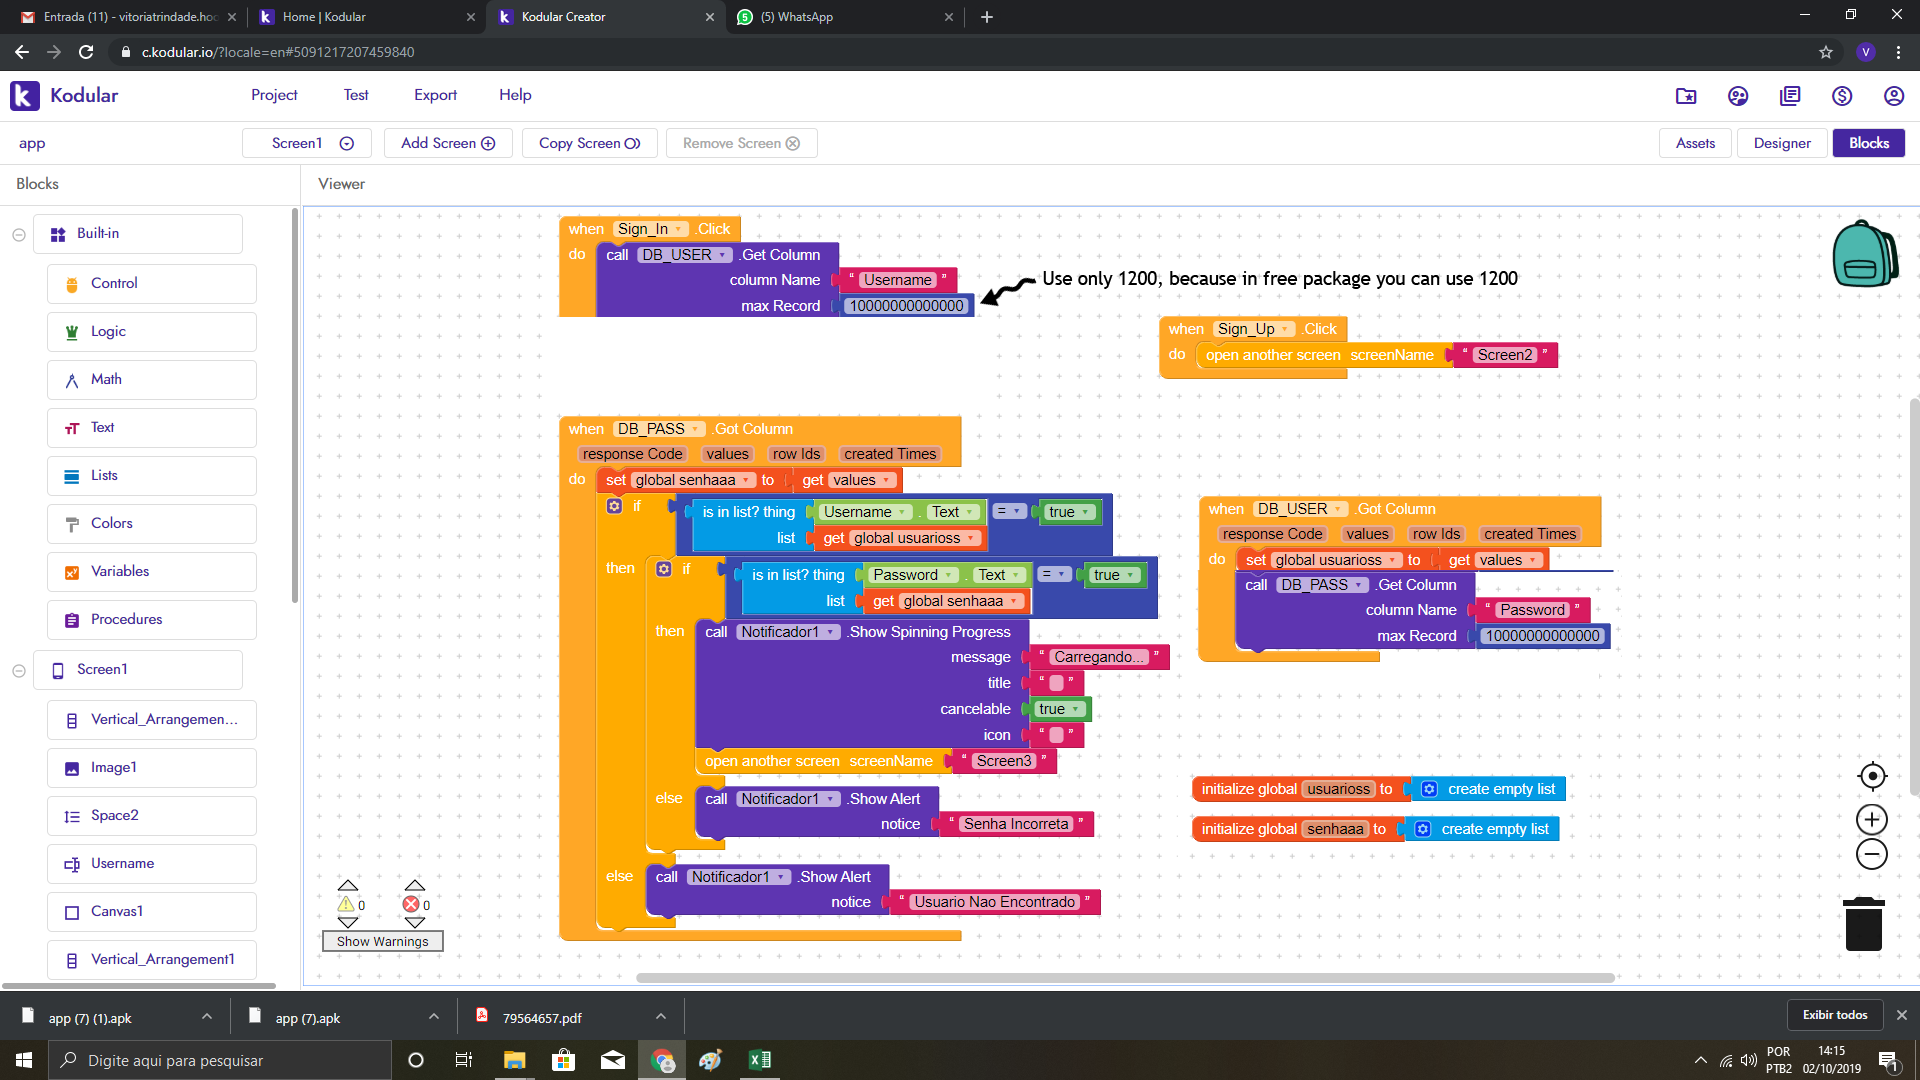
Task: Open the Test menu
Action: coord(356,95)
